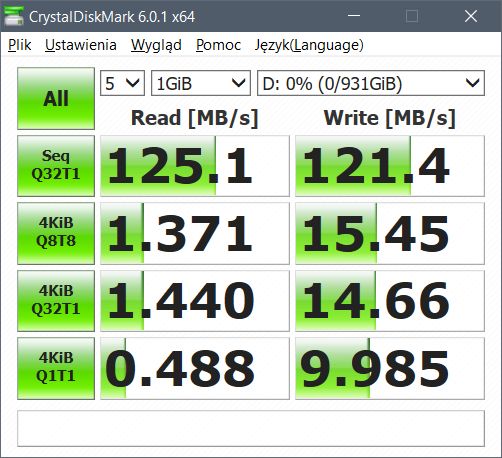Start the 4KiB Q1T1 test
This screenshot has width=502, height=458.
[x=56, y=368]
